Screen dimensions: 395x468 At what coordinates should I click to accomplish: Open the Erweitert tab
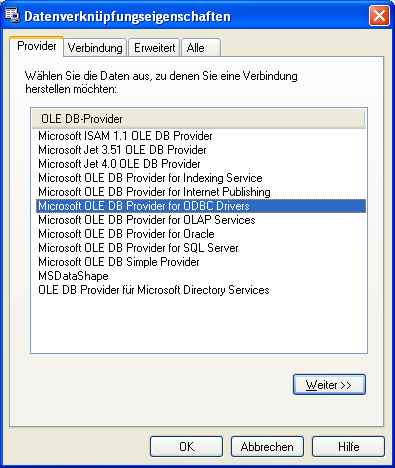(154, 48)
